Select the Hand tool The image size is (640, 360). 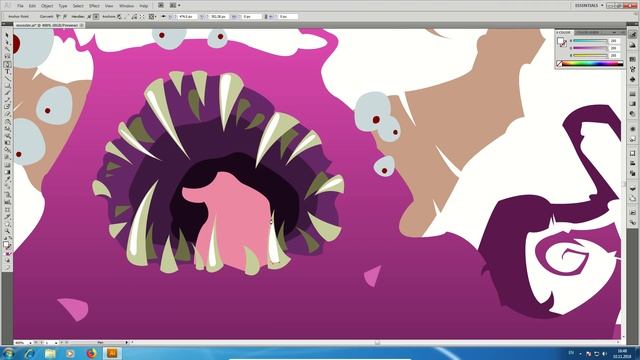7,224
